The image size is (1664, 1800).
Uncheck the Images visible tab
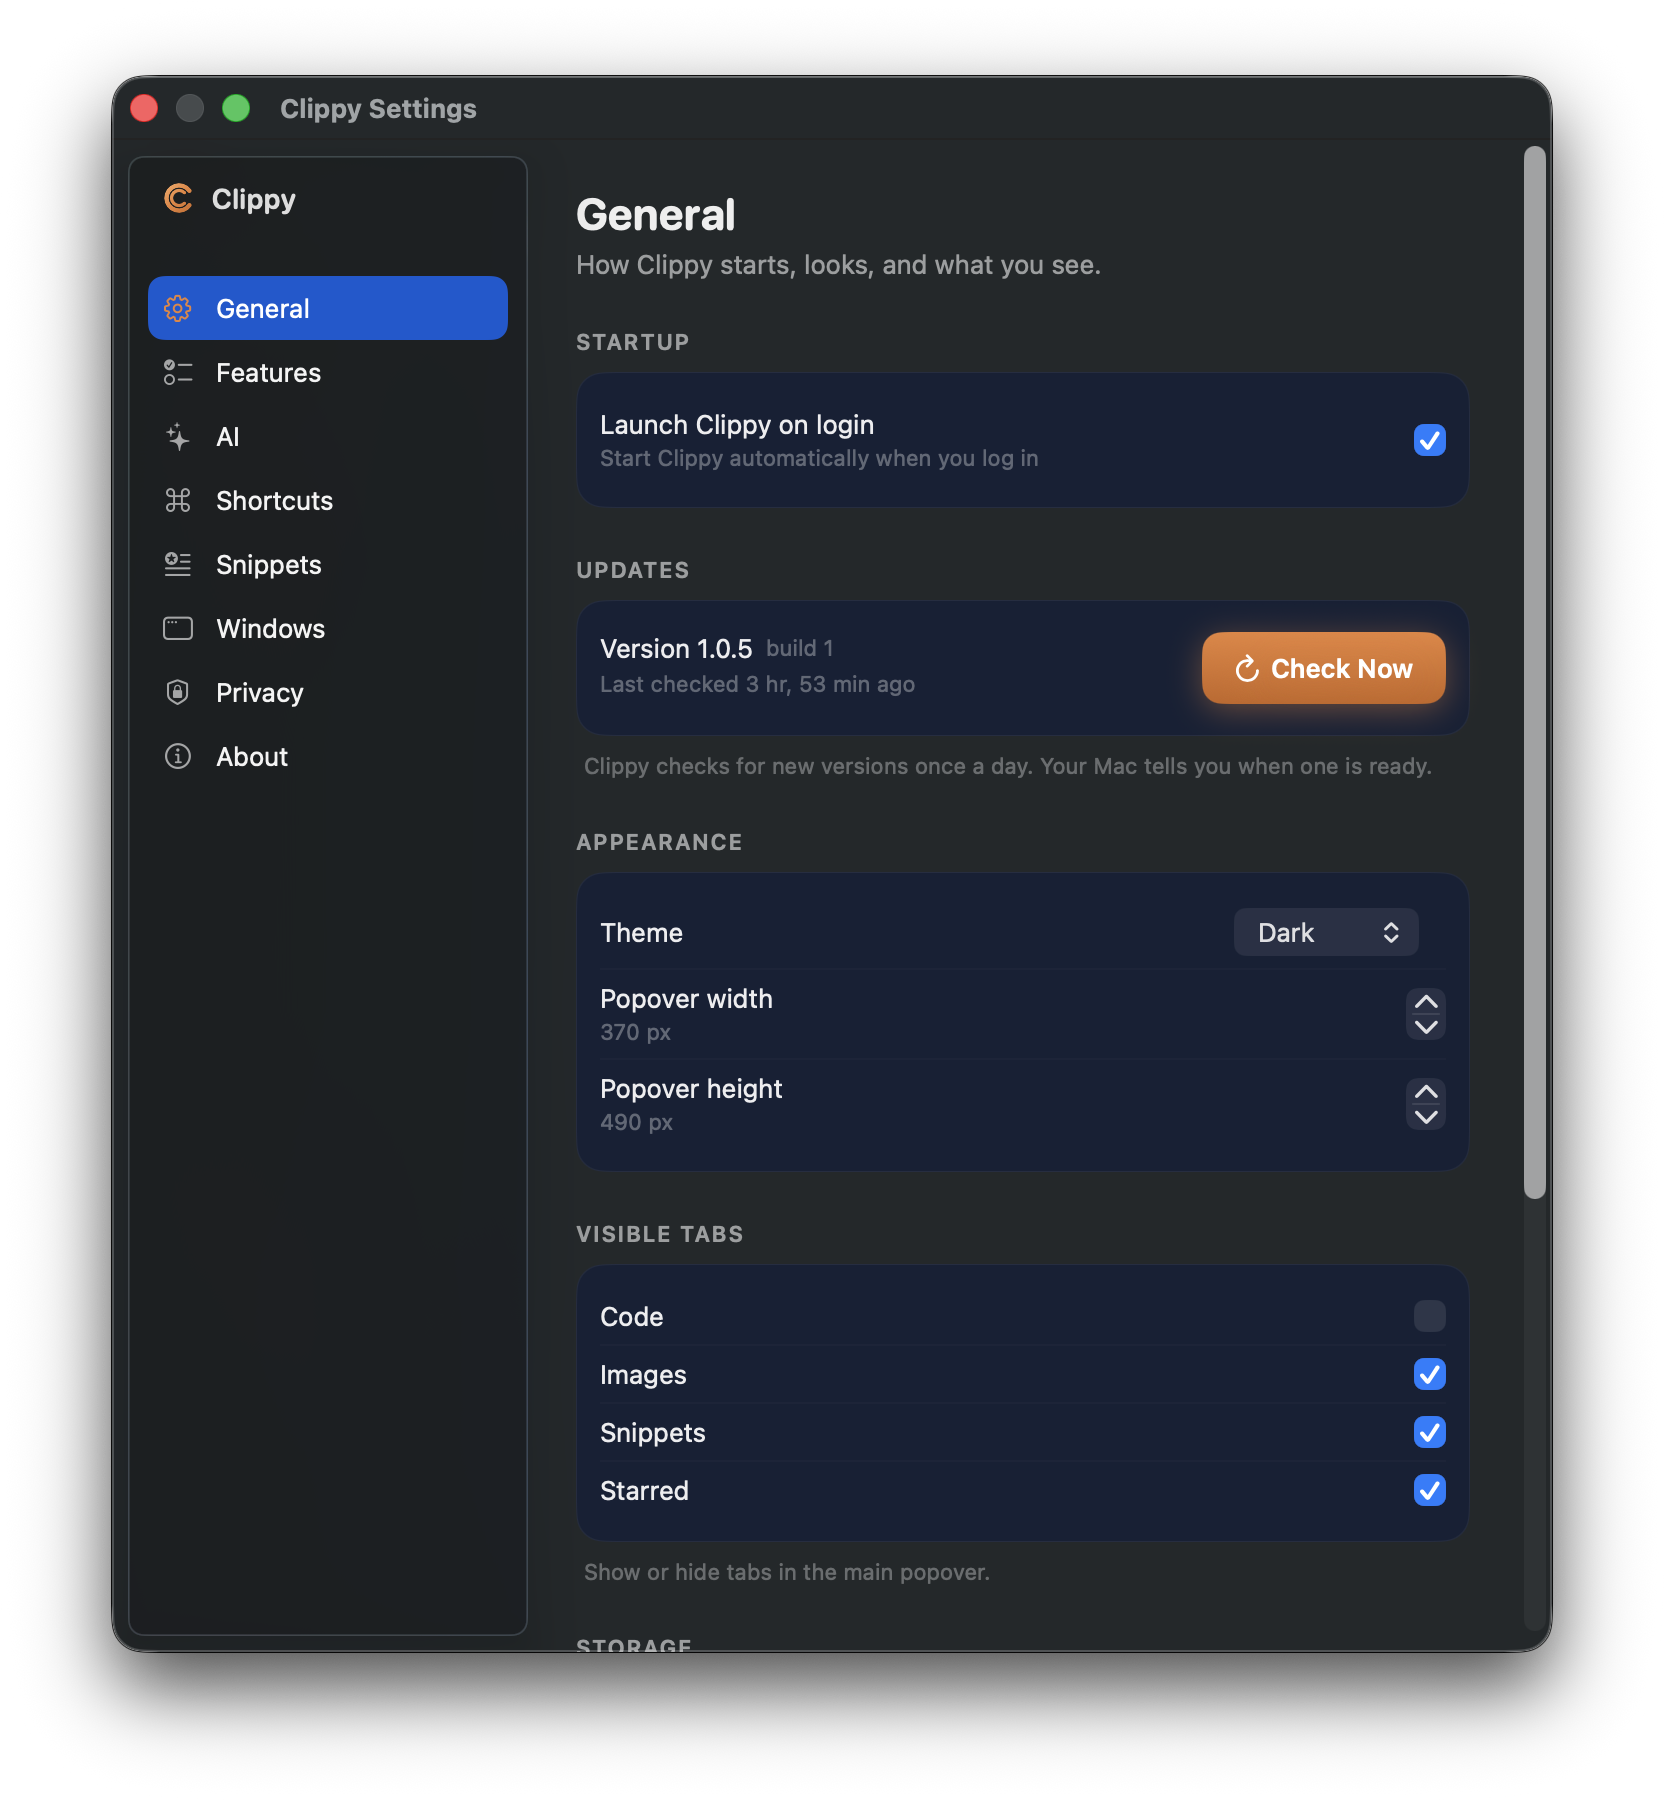click(x=1430, y=1374)
